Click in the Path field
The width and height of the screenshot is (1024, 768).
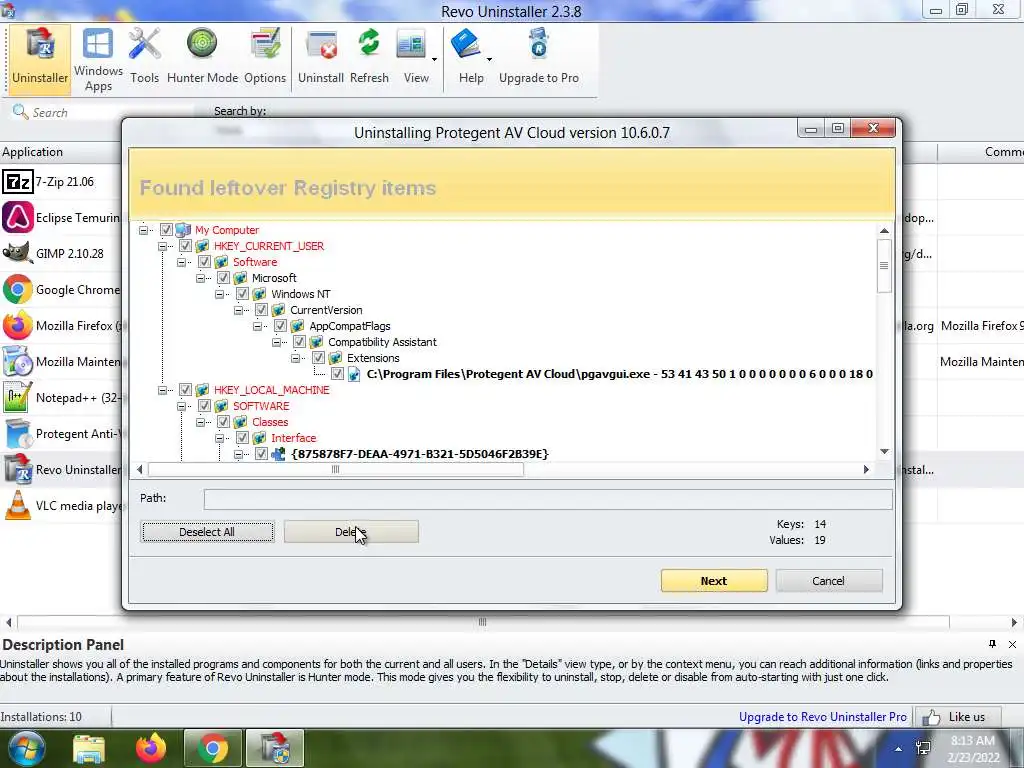click(x=548, y=499)
